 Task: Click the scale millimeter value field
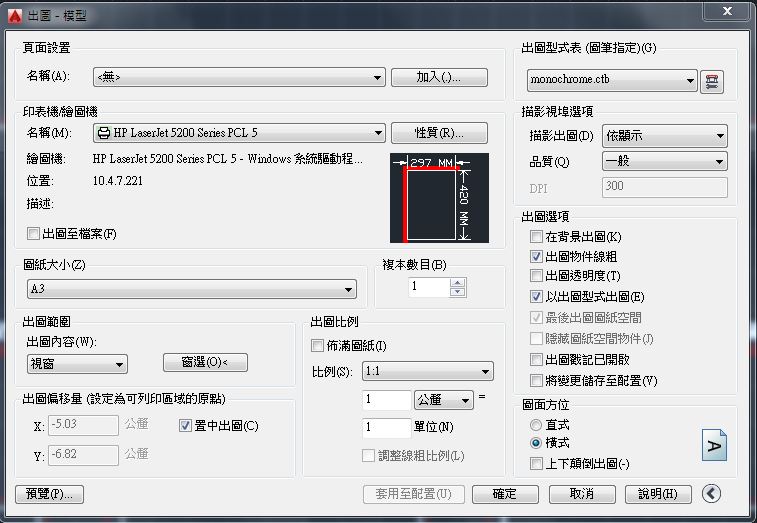tap(386, 400)
